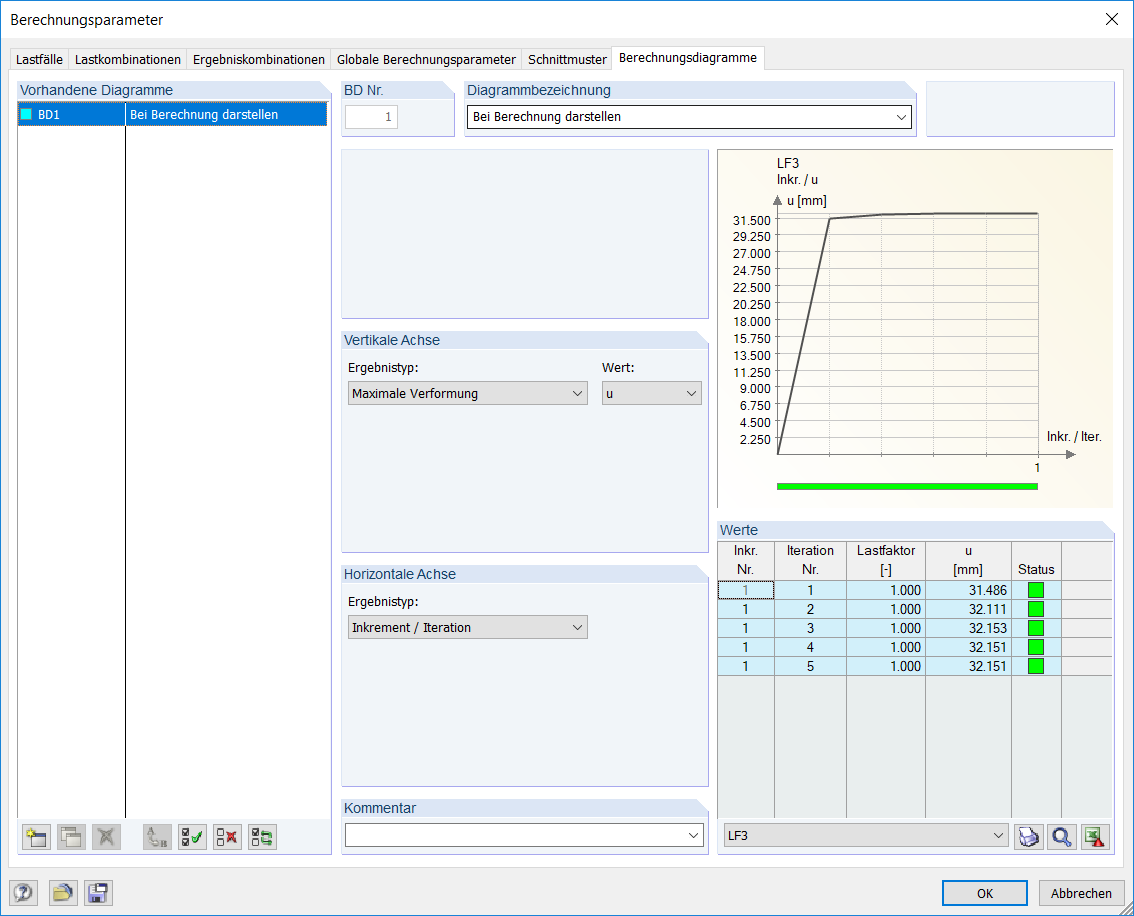Viewport: 1134px width, 916px height.
Task: Select the BD1 diagram row
Action: (x=172, y=114)
